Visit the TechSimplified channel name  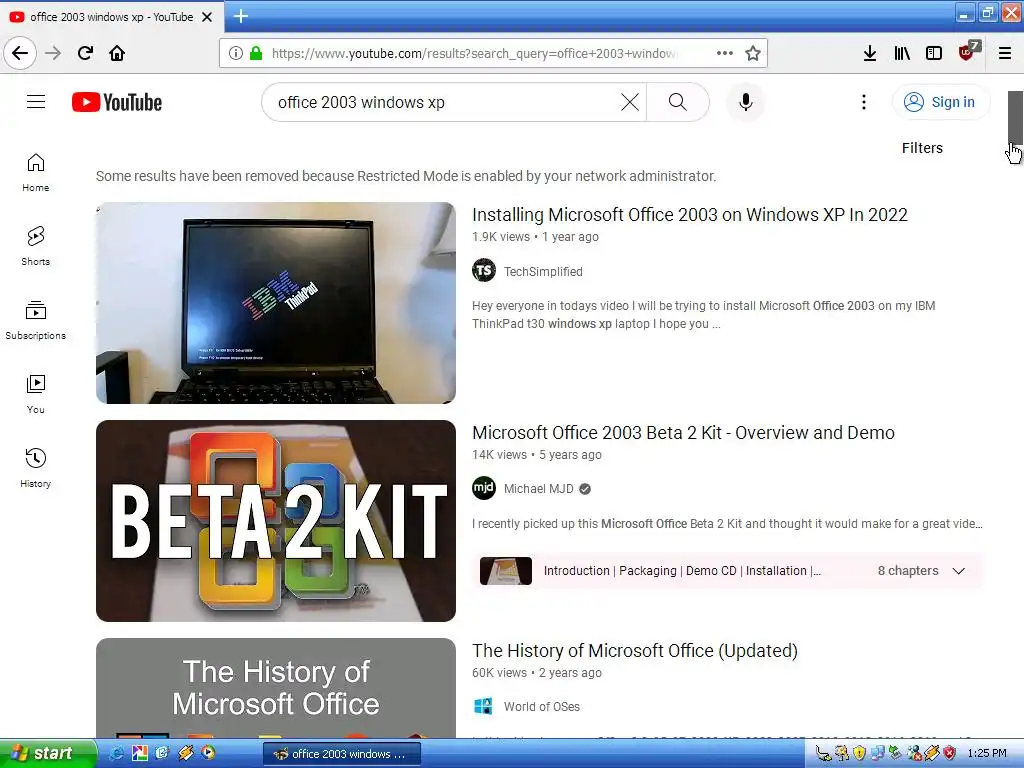click(543, 272)
